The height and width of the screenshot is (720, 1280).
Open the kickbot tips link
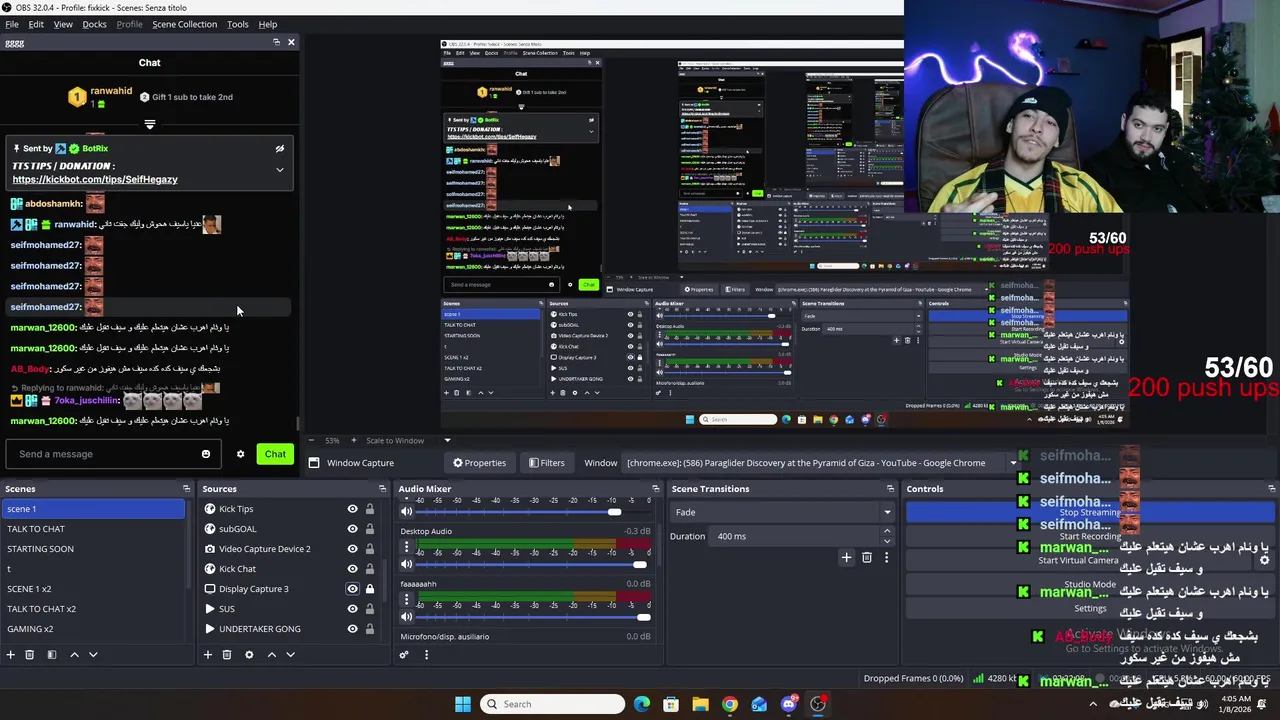point(95,180)
